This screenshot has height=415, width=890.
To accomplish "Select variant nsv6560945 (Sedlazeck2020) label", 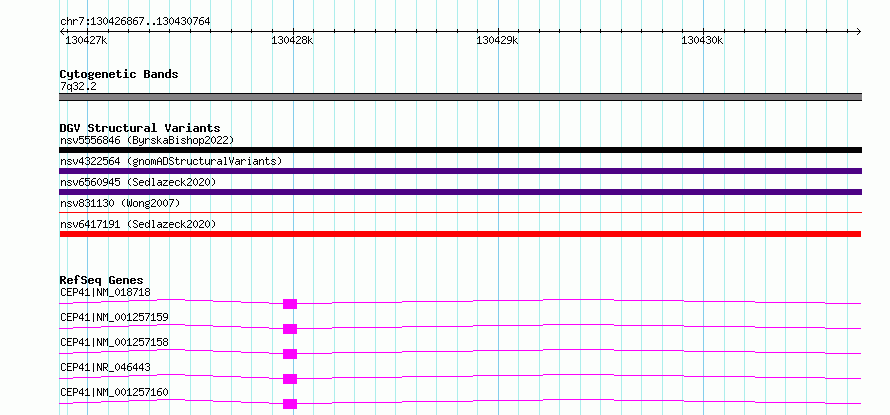I will pyautogui.click(x=138, y=182).
